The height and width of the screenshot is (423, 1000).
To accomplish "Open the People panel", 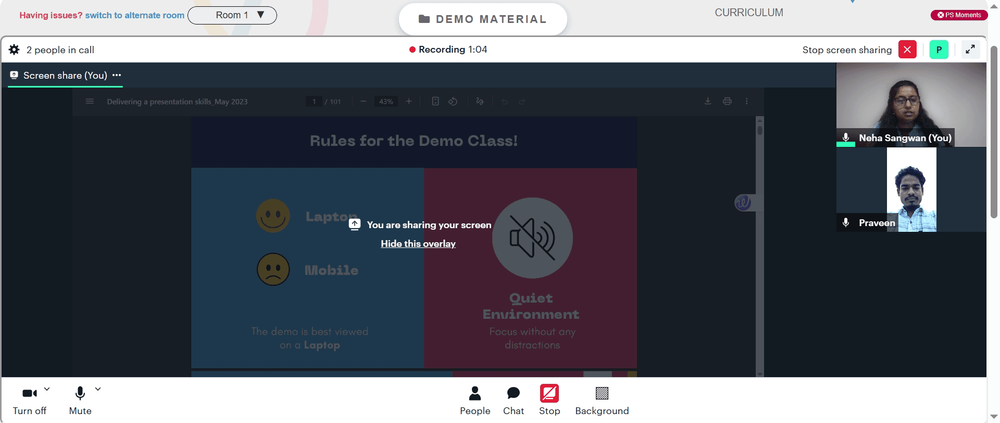I will point(475,401).
